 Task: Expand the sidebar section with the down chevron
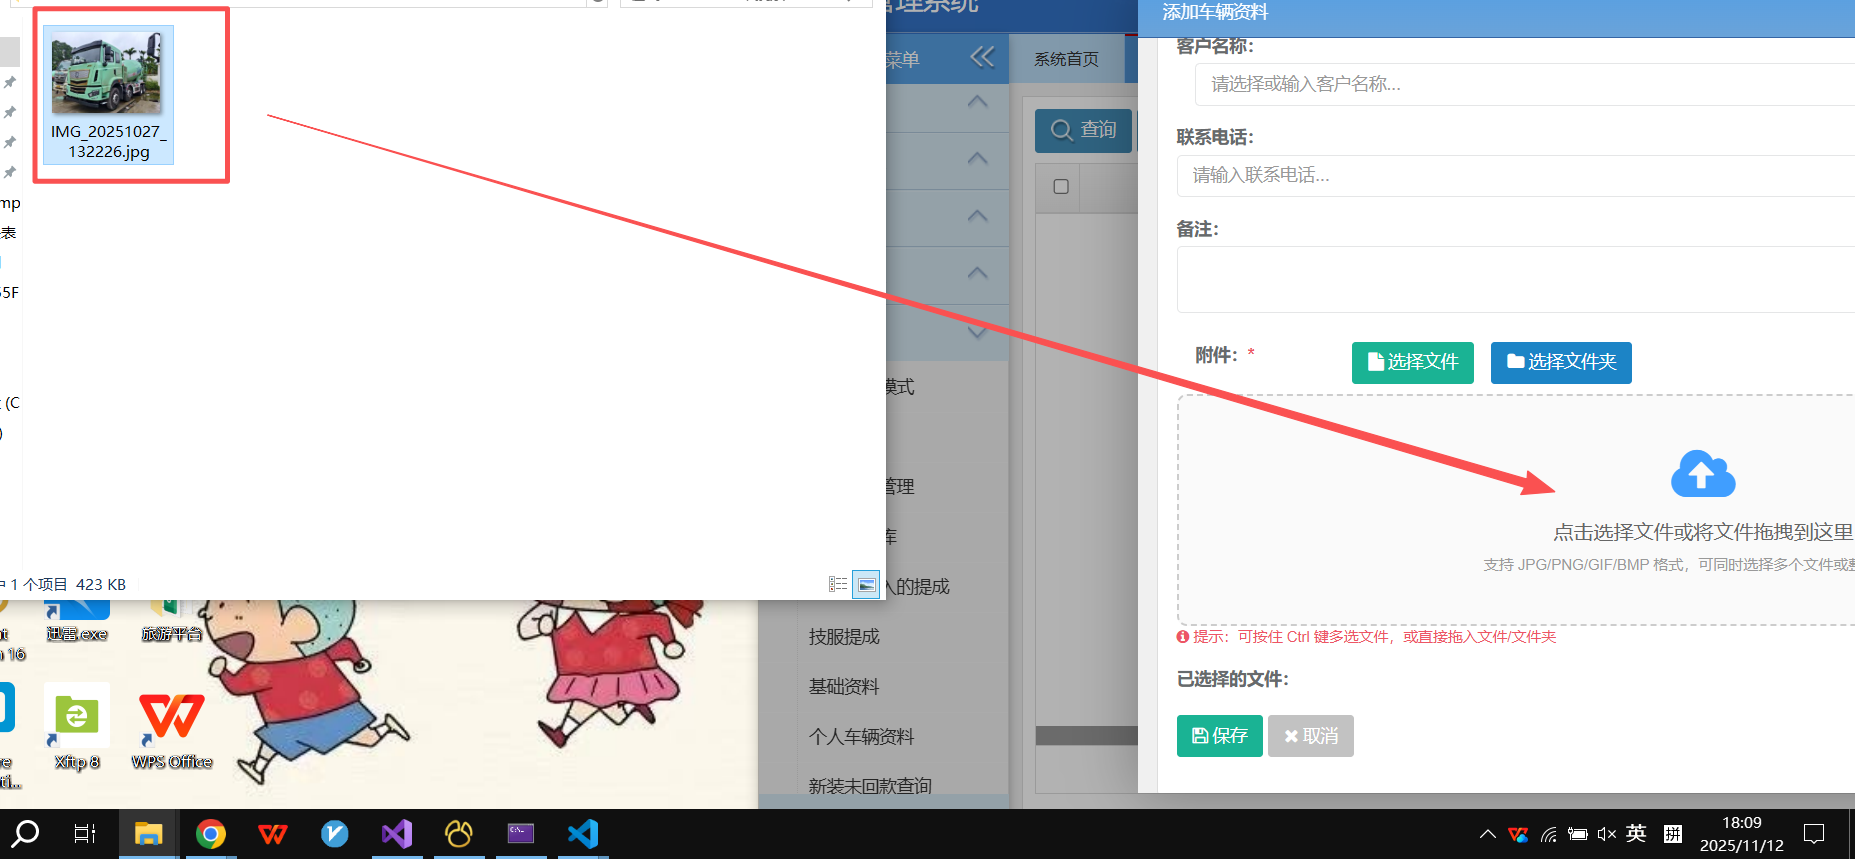pyautogui.click(x=978, y=332)
